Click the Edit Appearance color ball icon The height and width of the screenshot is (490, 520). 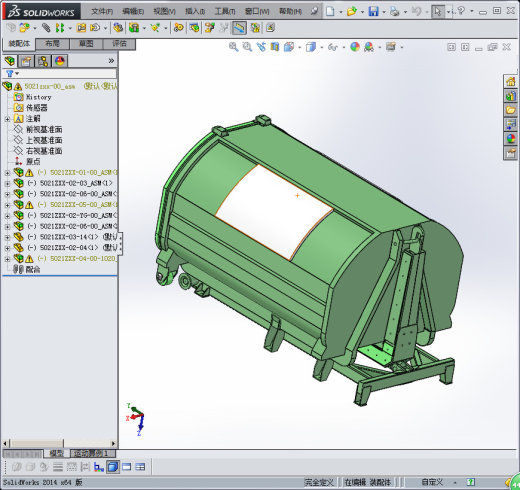point(355,47)
